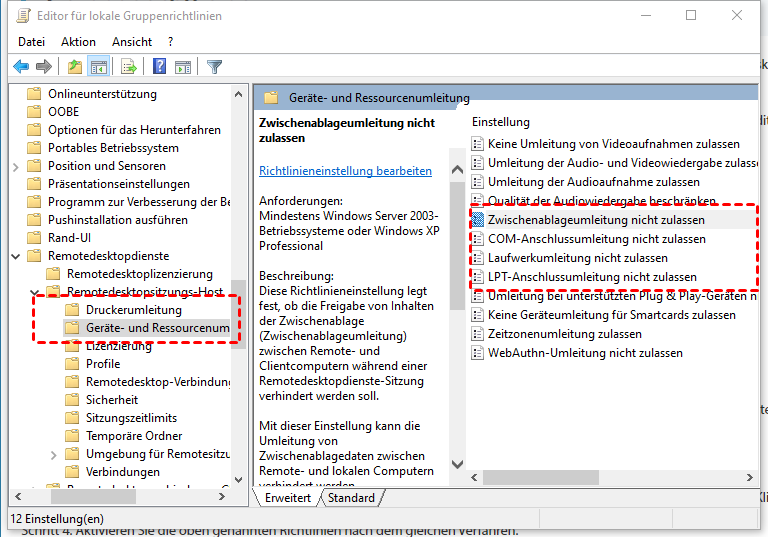Viewport: 768px width, 537px height.
Task: Open the question mark help menu
Action: (x=170, y=42)
